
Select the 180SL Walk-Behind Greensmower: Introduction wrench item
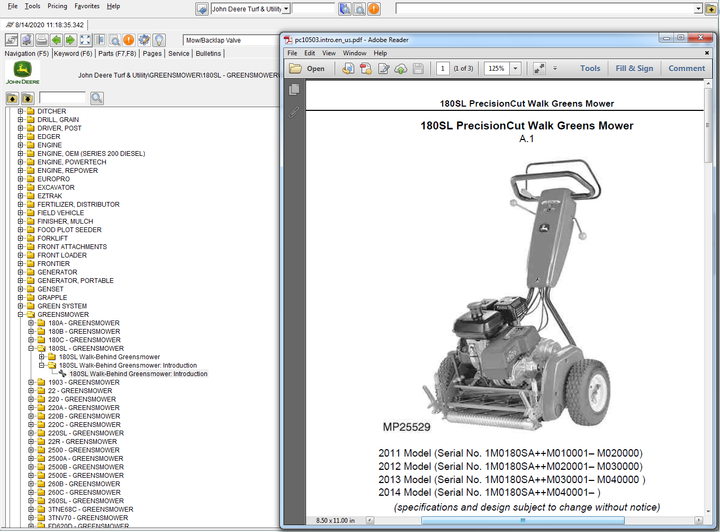(138, 374)
